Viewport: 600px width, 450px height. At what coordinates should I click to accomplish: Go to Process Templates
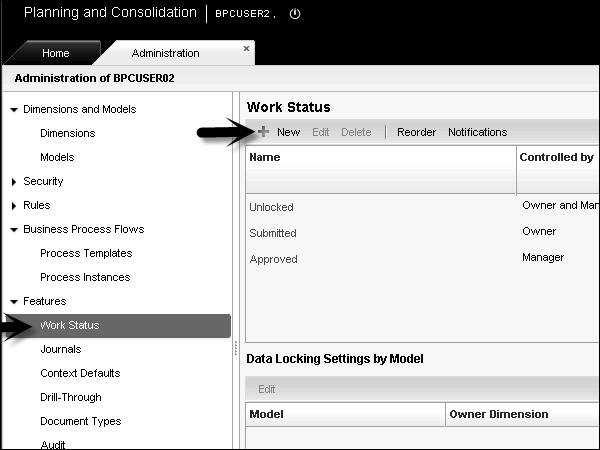click(85, 253)
